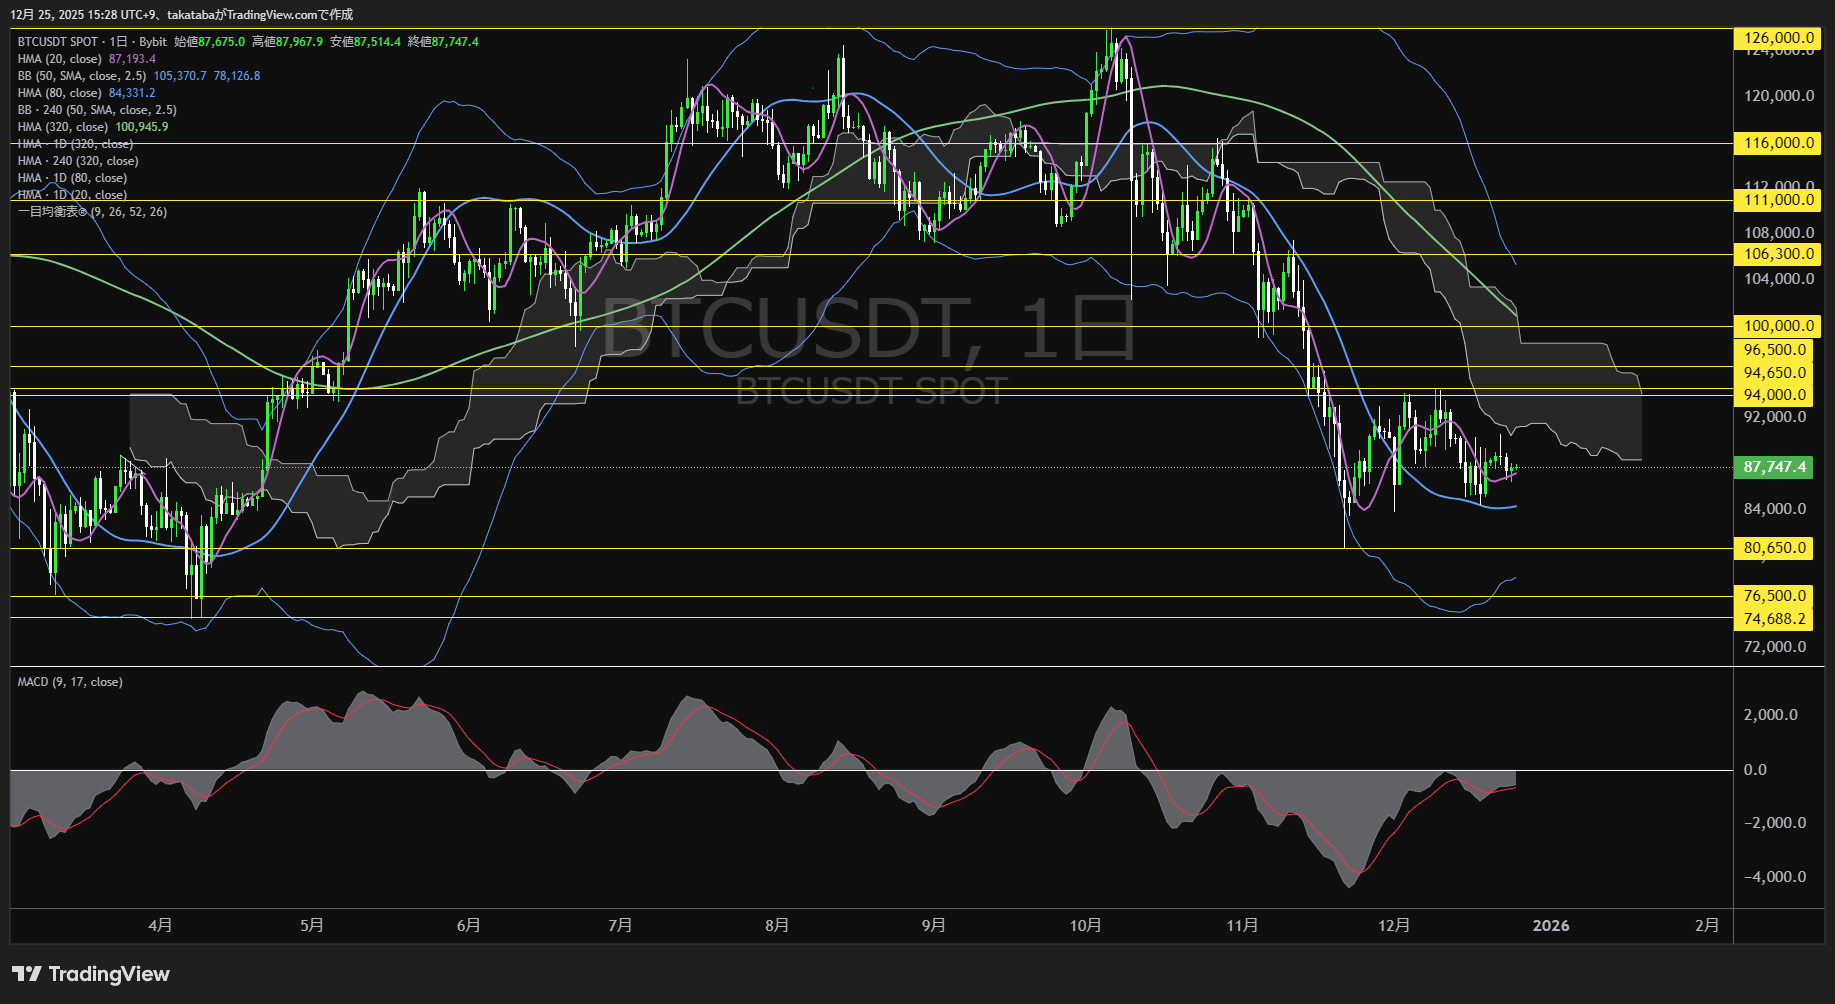The height and width of the screenshot is (1004, 1835).
Task: Click the 2026 label on the time axis
Action: click(1551, 926)
